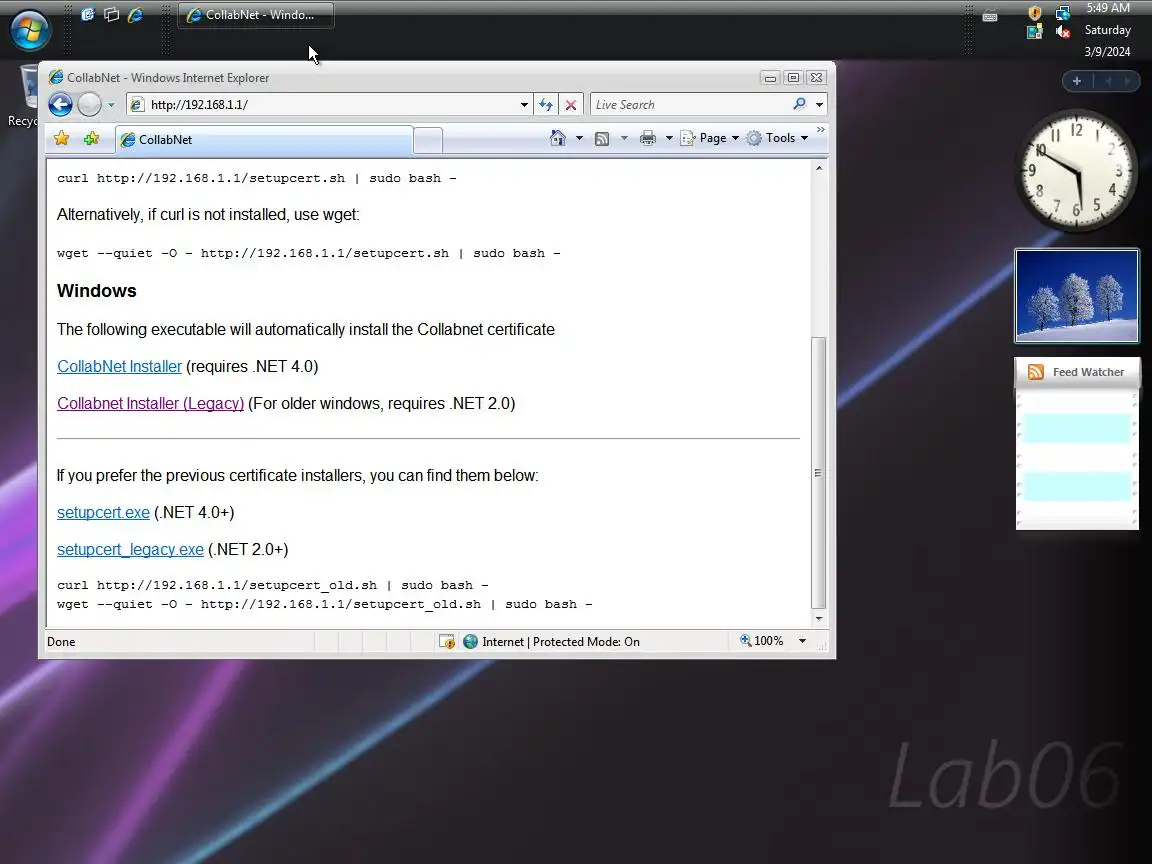Open the Page menu
The image size is (1152, 864).
(x=710, y=138)
